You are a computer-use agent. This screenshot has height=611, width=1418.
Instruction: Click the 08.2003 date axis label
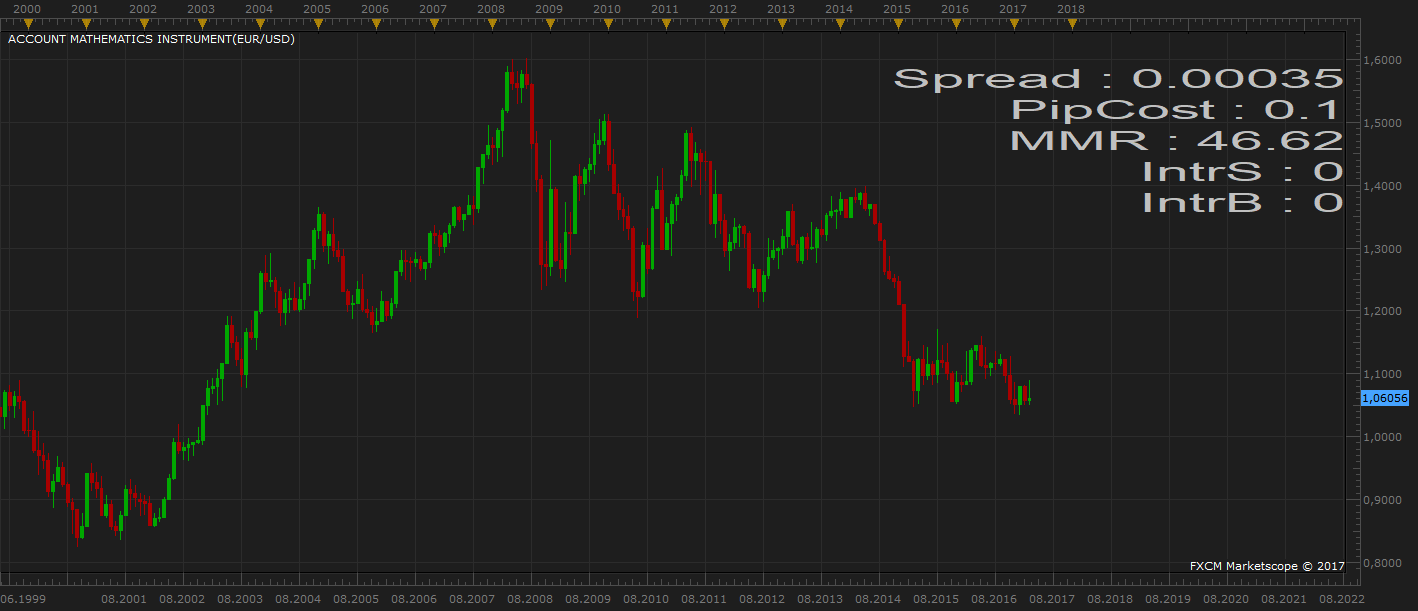coord(240,599)
